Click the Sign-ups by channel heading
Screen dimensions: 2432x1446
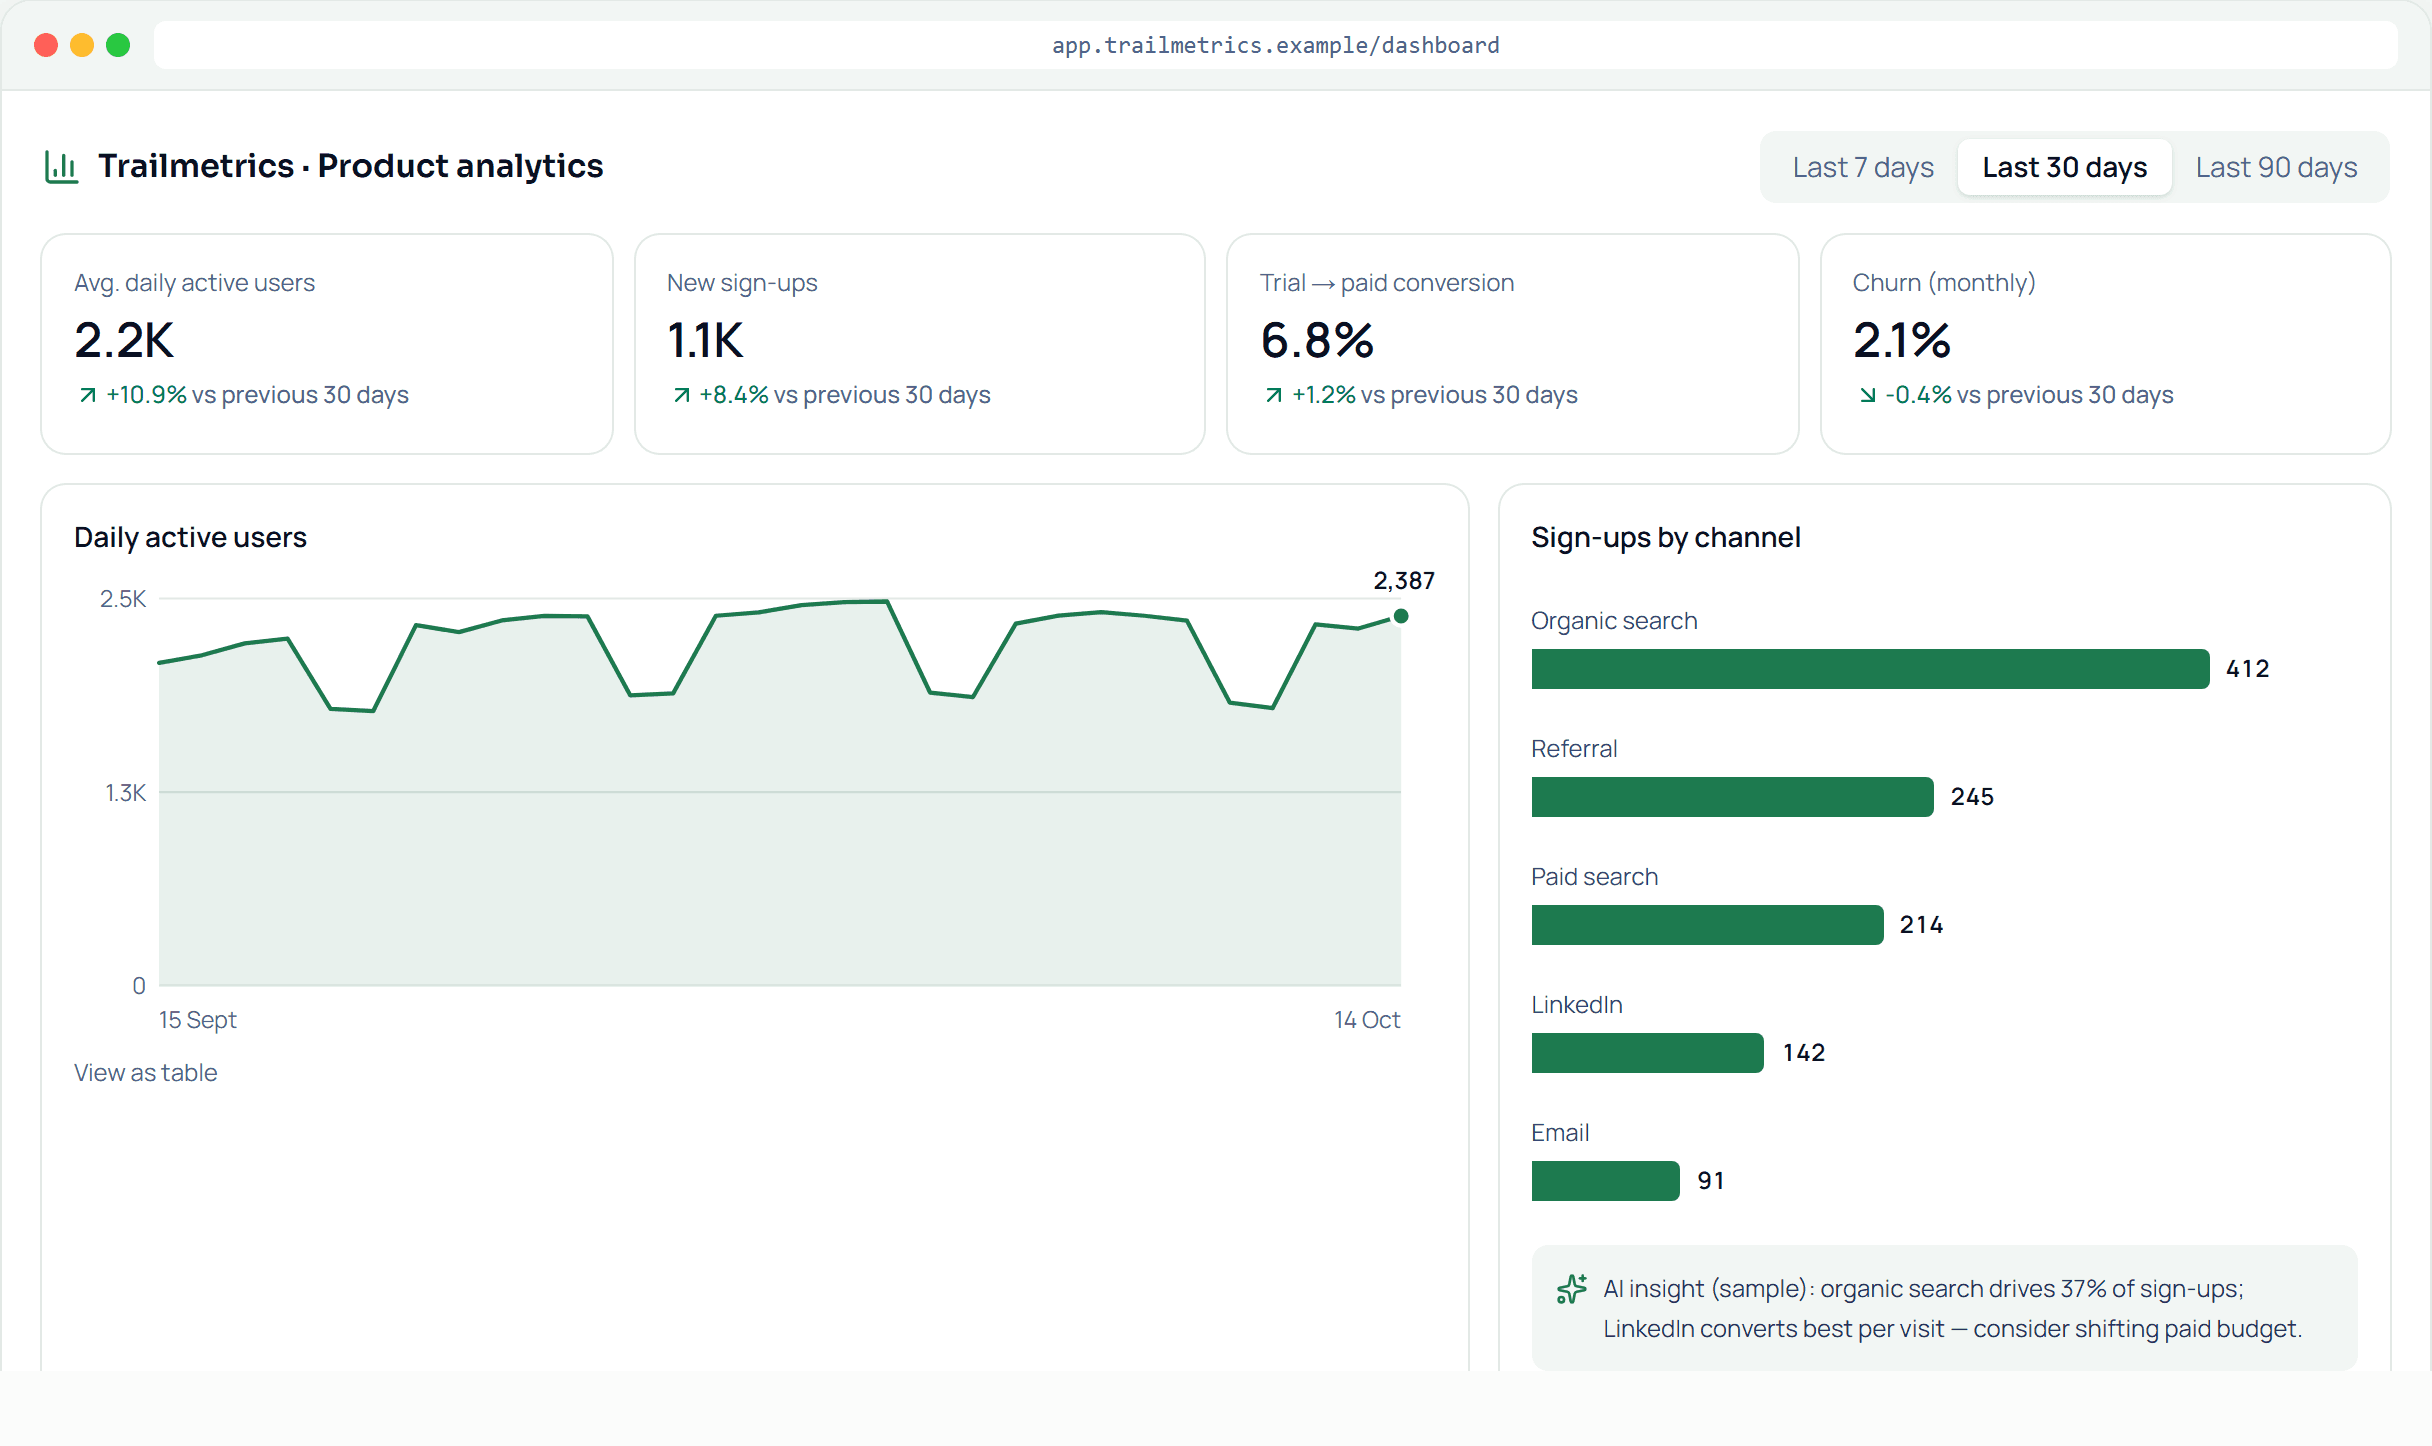tap(1666, 538)
